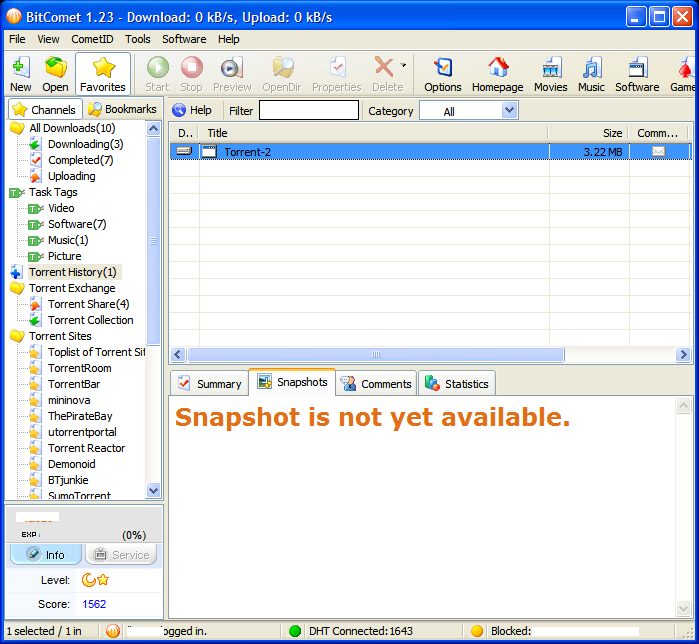The height and width of the screenshot is (644, 699).
Task: Open the Demonoid site link
Action: [72, 464]
